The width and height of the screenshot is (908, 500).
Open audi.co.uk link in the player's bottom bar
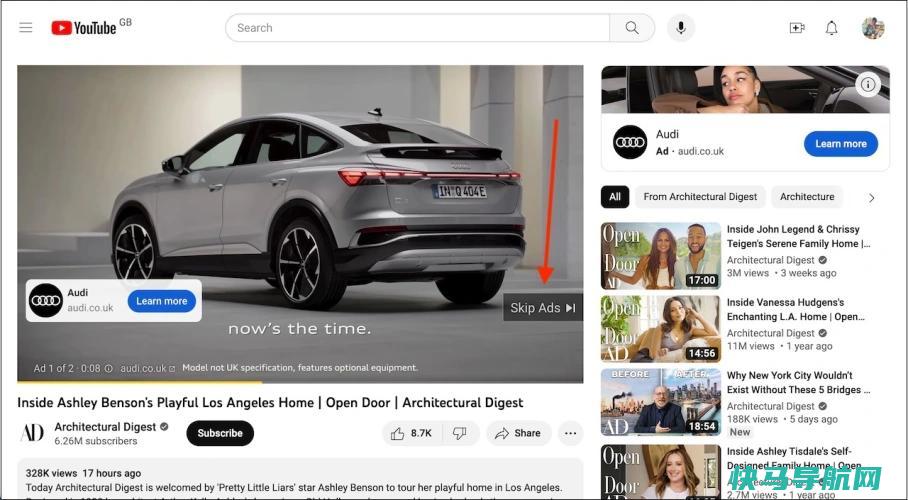tap(147, 368)
